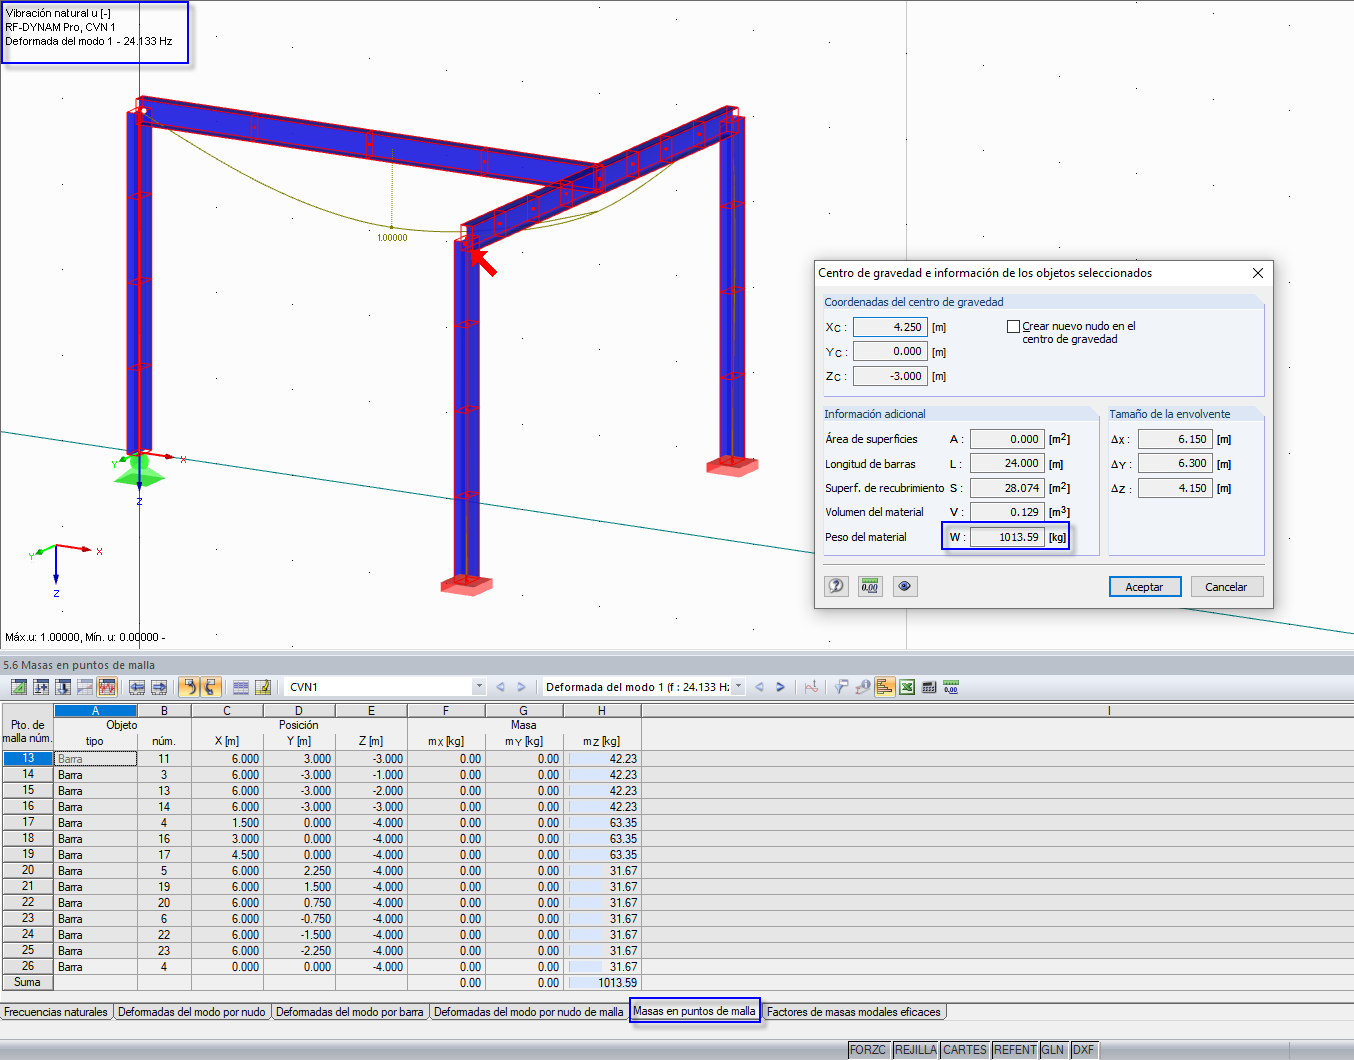Click the Xc coordinate field showing 4.250
Image resolution: width=1354 pixels, height=1060 pixels.
point(890,327)
